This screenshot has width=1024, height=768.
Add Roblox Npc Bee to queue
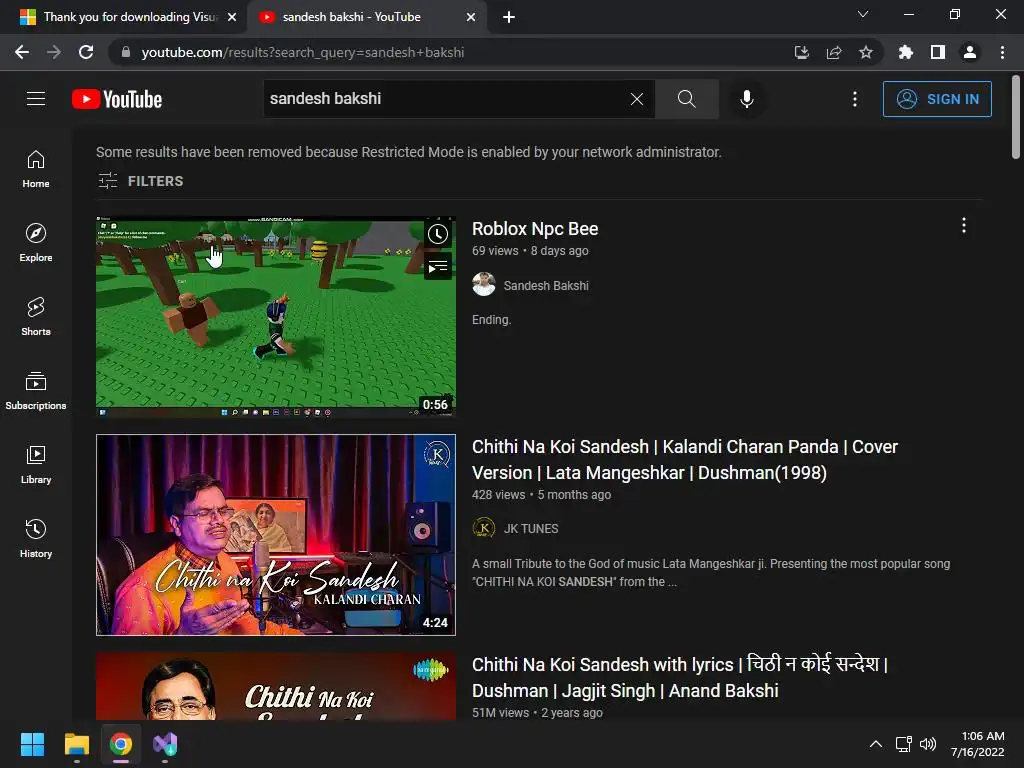438,266
